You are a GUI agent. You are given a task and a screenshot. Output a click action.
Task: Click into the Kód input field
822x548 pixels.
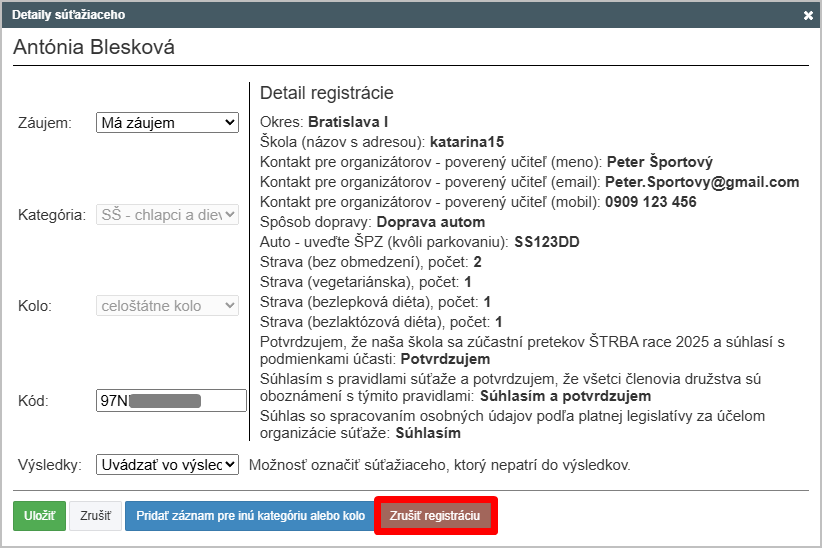click(x=171, y=400)
